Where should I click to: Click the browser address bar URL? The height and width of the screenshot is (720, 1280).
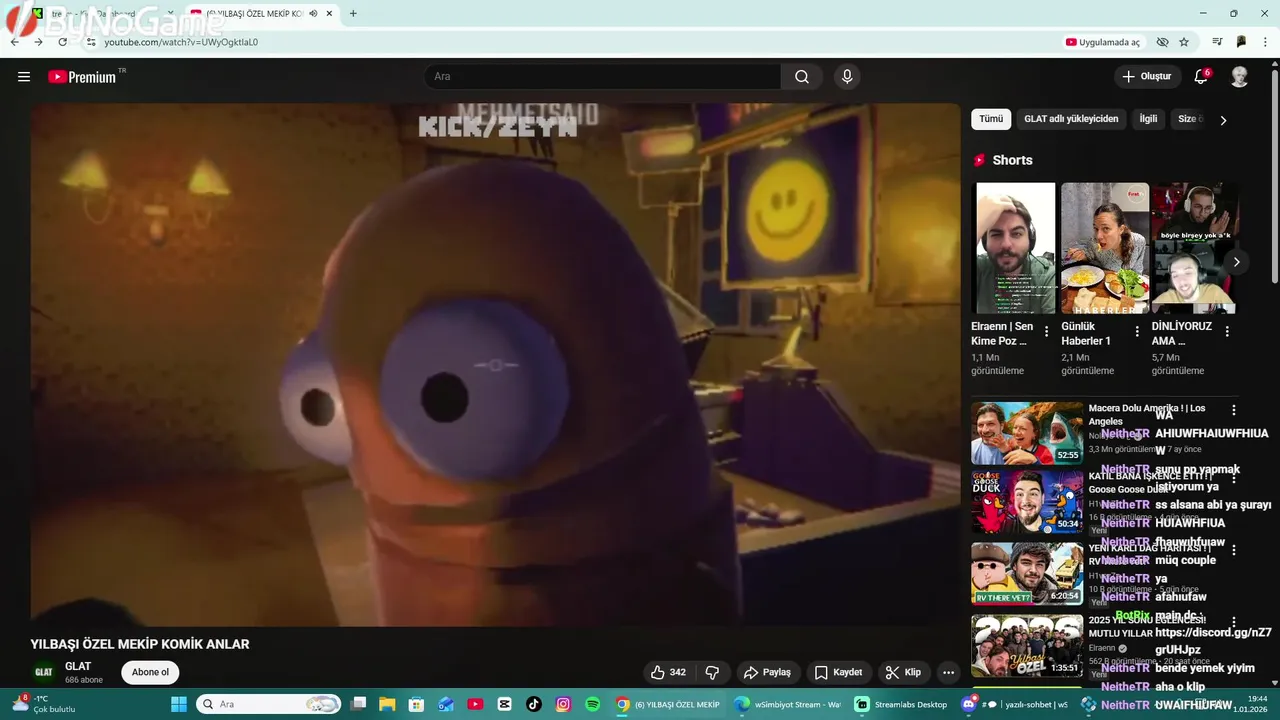point(181,42)
